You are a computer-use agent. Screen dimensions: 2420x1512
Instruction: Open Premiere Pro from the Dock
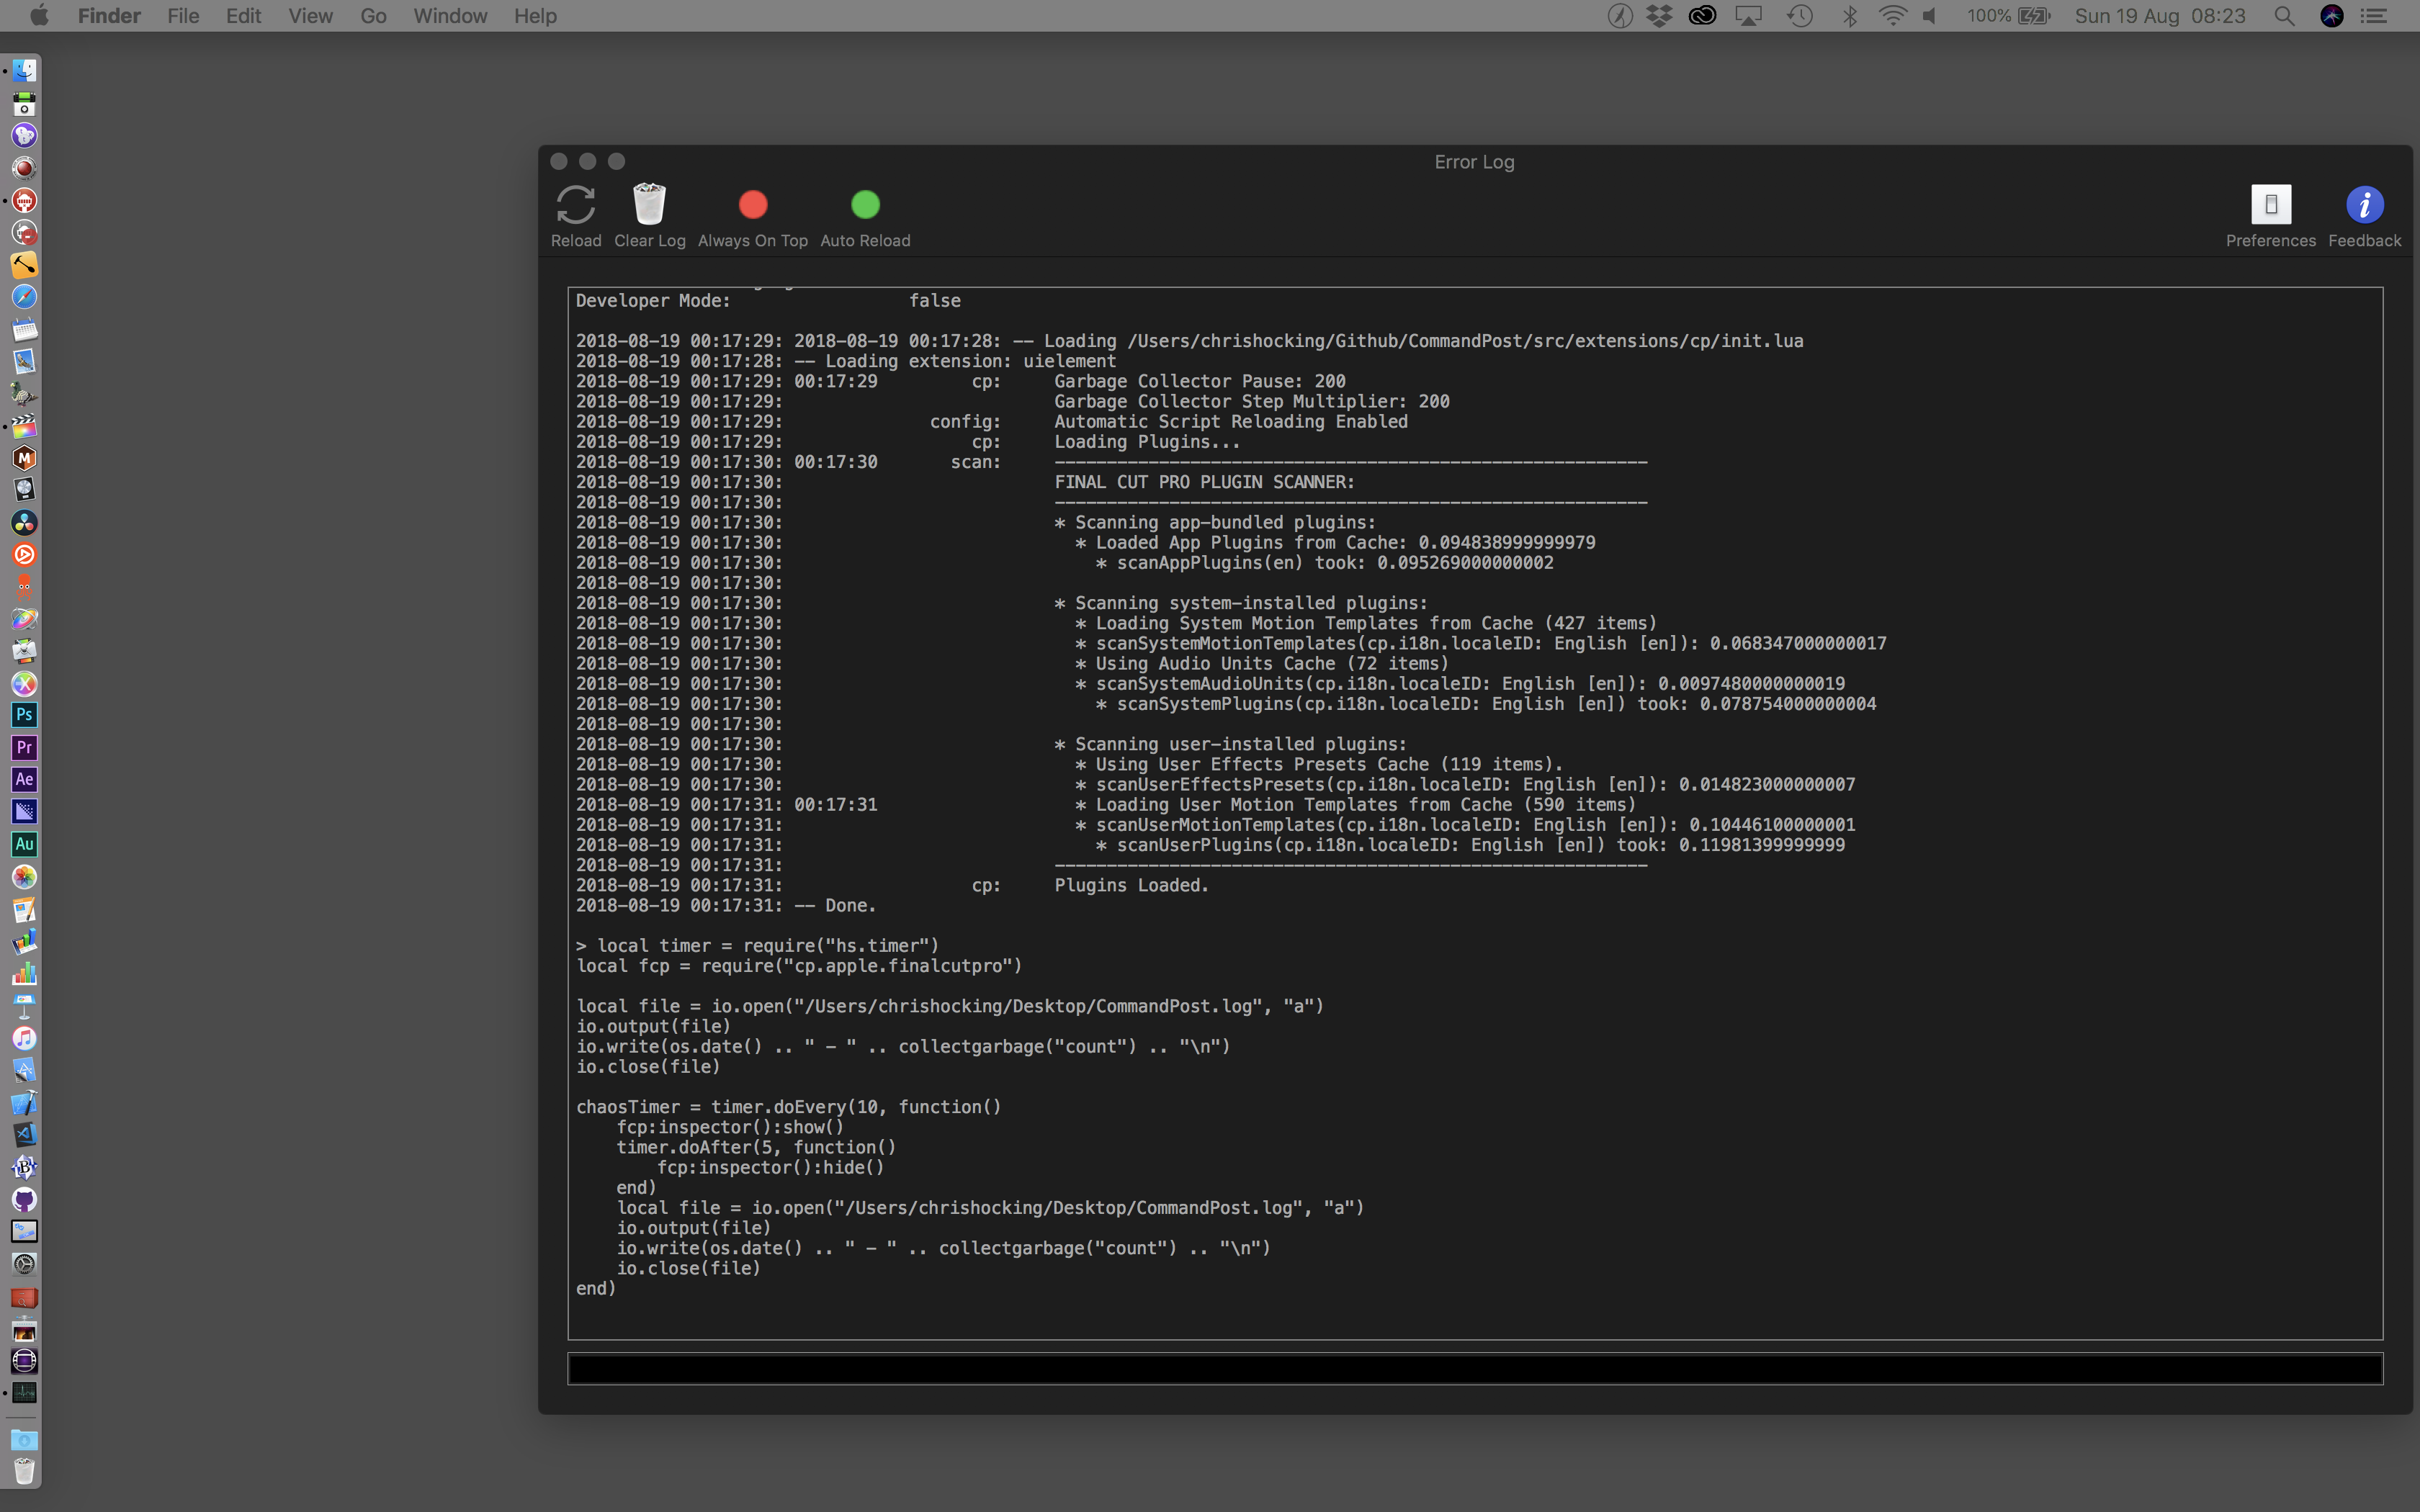point(25,747)
